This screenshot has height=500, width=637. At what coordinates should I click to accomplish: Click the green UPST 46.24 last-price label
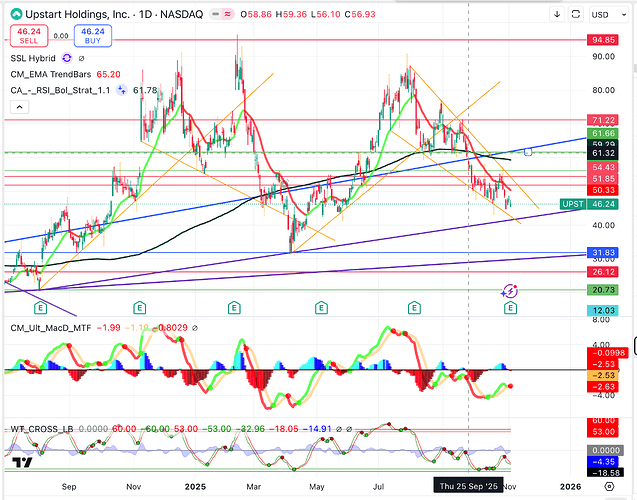589,204
